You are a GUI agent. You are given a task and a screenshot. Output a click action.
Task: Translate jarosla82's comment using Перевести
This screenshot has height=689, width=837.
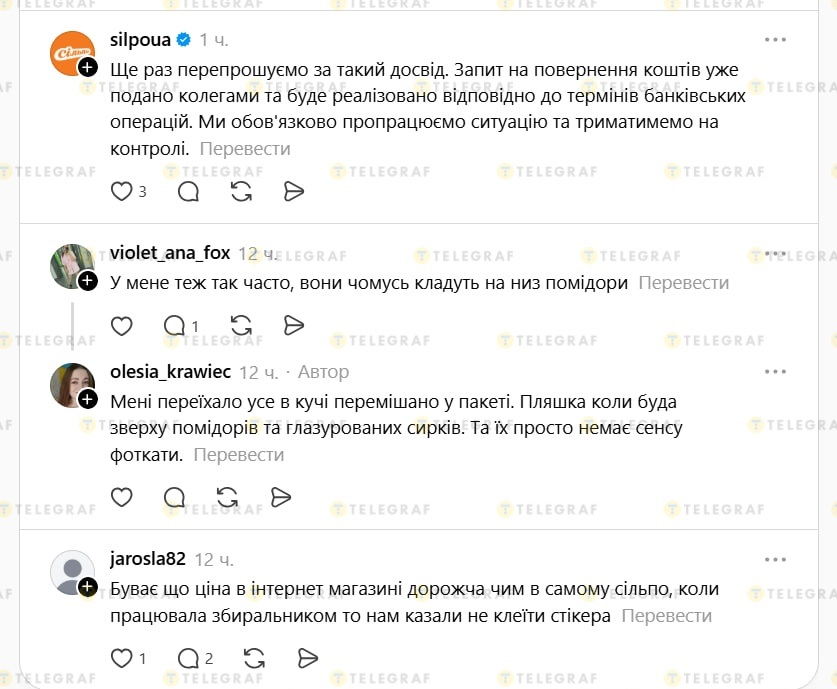coord(667,616)
